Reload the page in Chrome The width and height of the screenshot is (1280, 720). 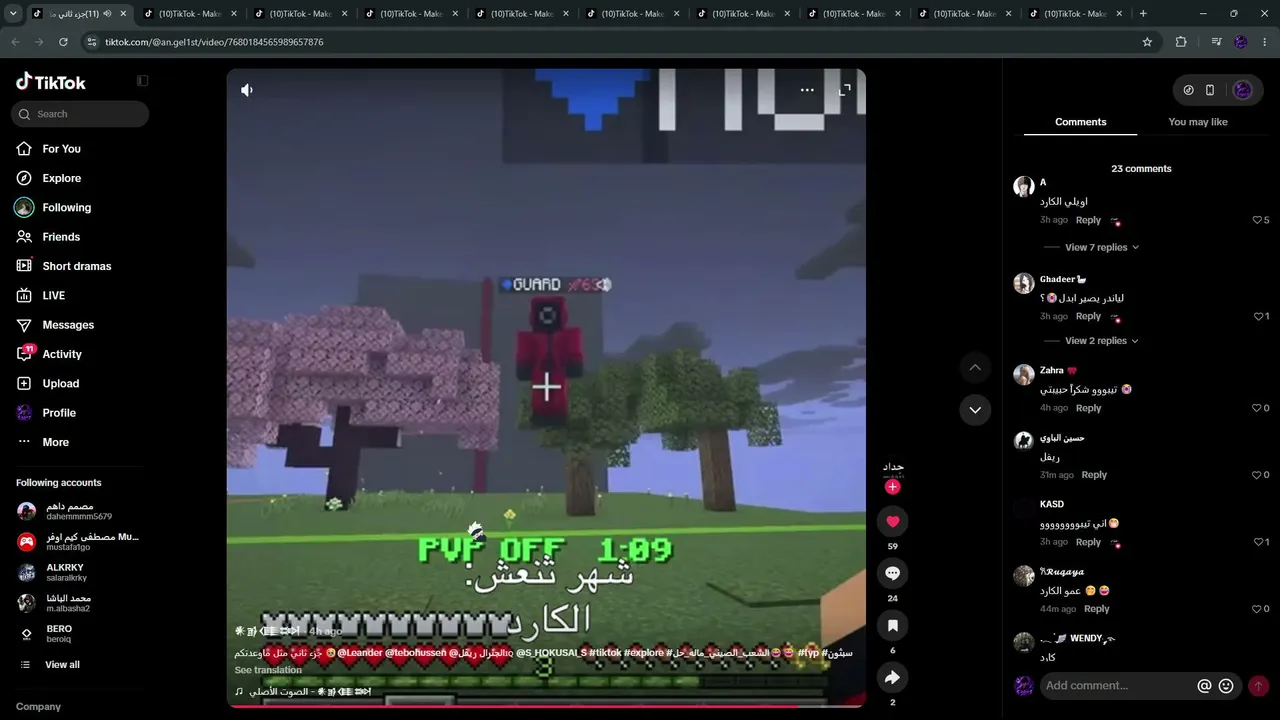[63, 42]
